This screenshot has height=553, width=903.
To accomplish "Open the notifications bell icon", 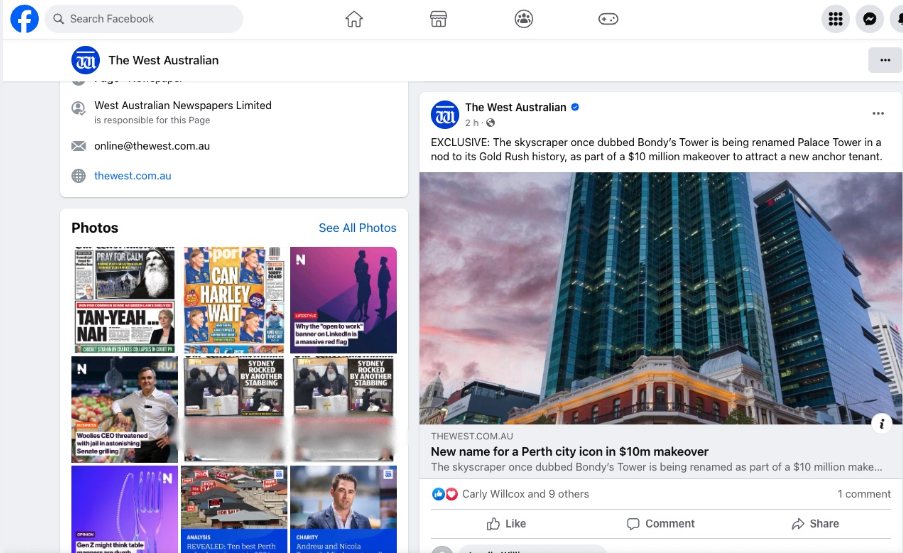I will (898, 19).
